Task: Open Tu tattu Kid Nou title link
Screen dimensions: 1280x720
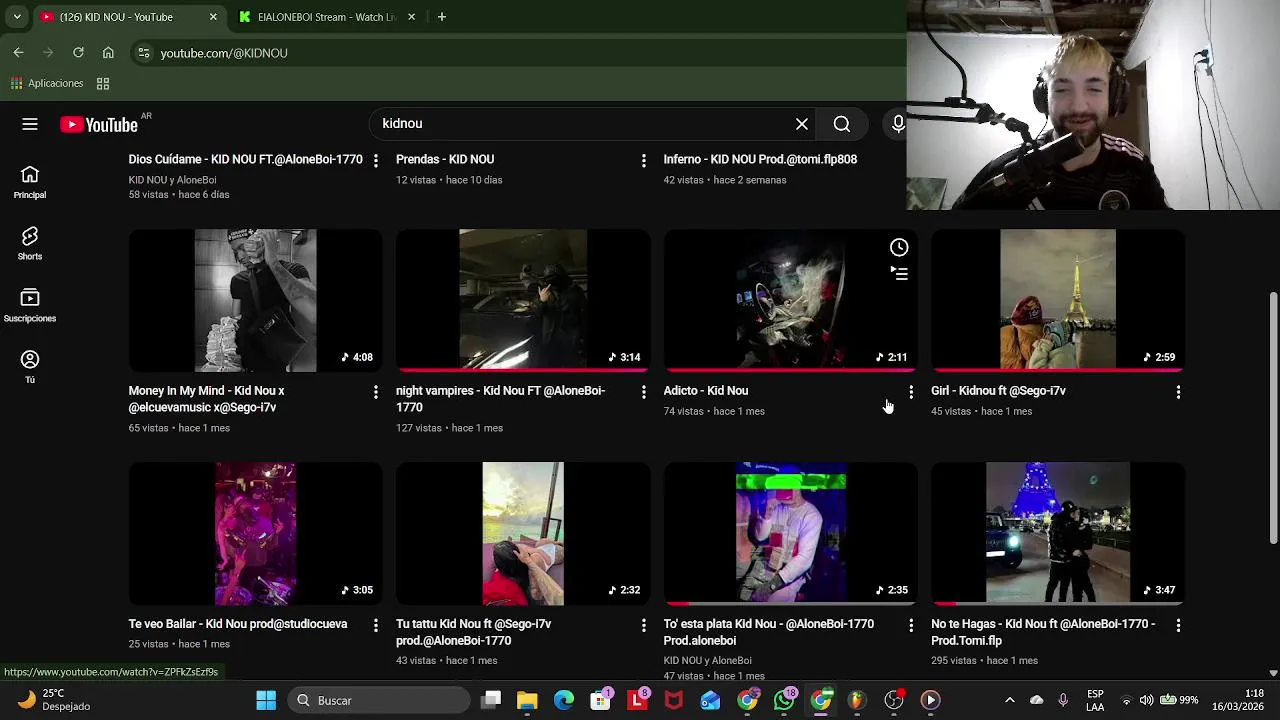Action: pyautogui.click(x=473, y=632)
